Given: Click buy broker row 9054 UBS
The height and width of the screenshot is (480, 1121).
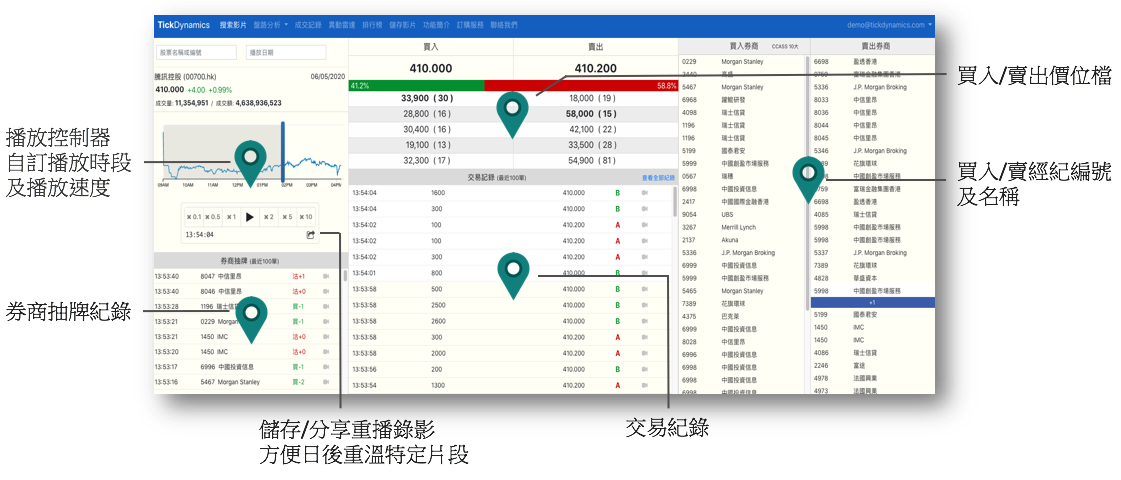Looking at the screenshot, I should 742,215.
